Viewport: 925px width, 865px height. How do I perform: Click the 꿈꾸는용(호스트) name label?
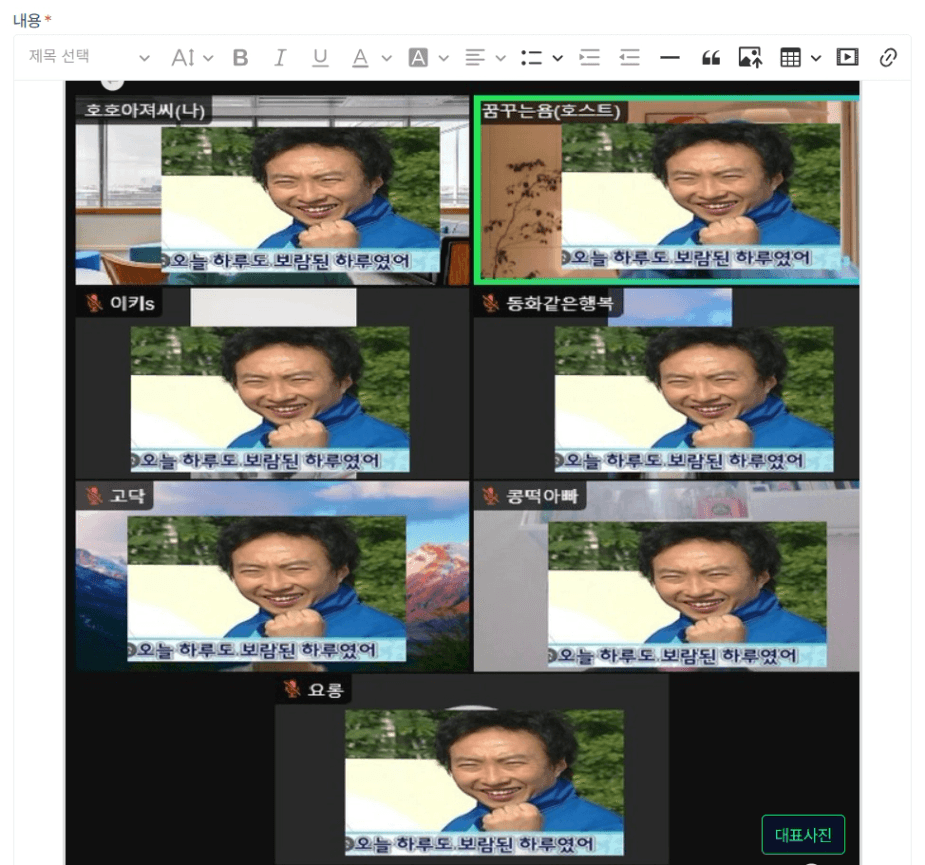coord(550,111)
